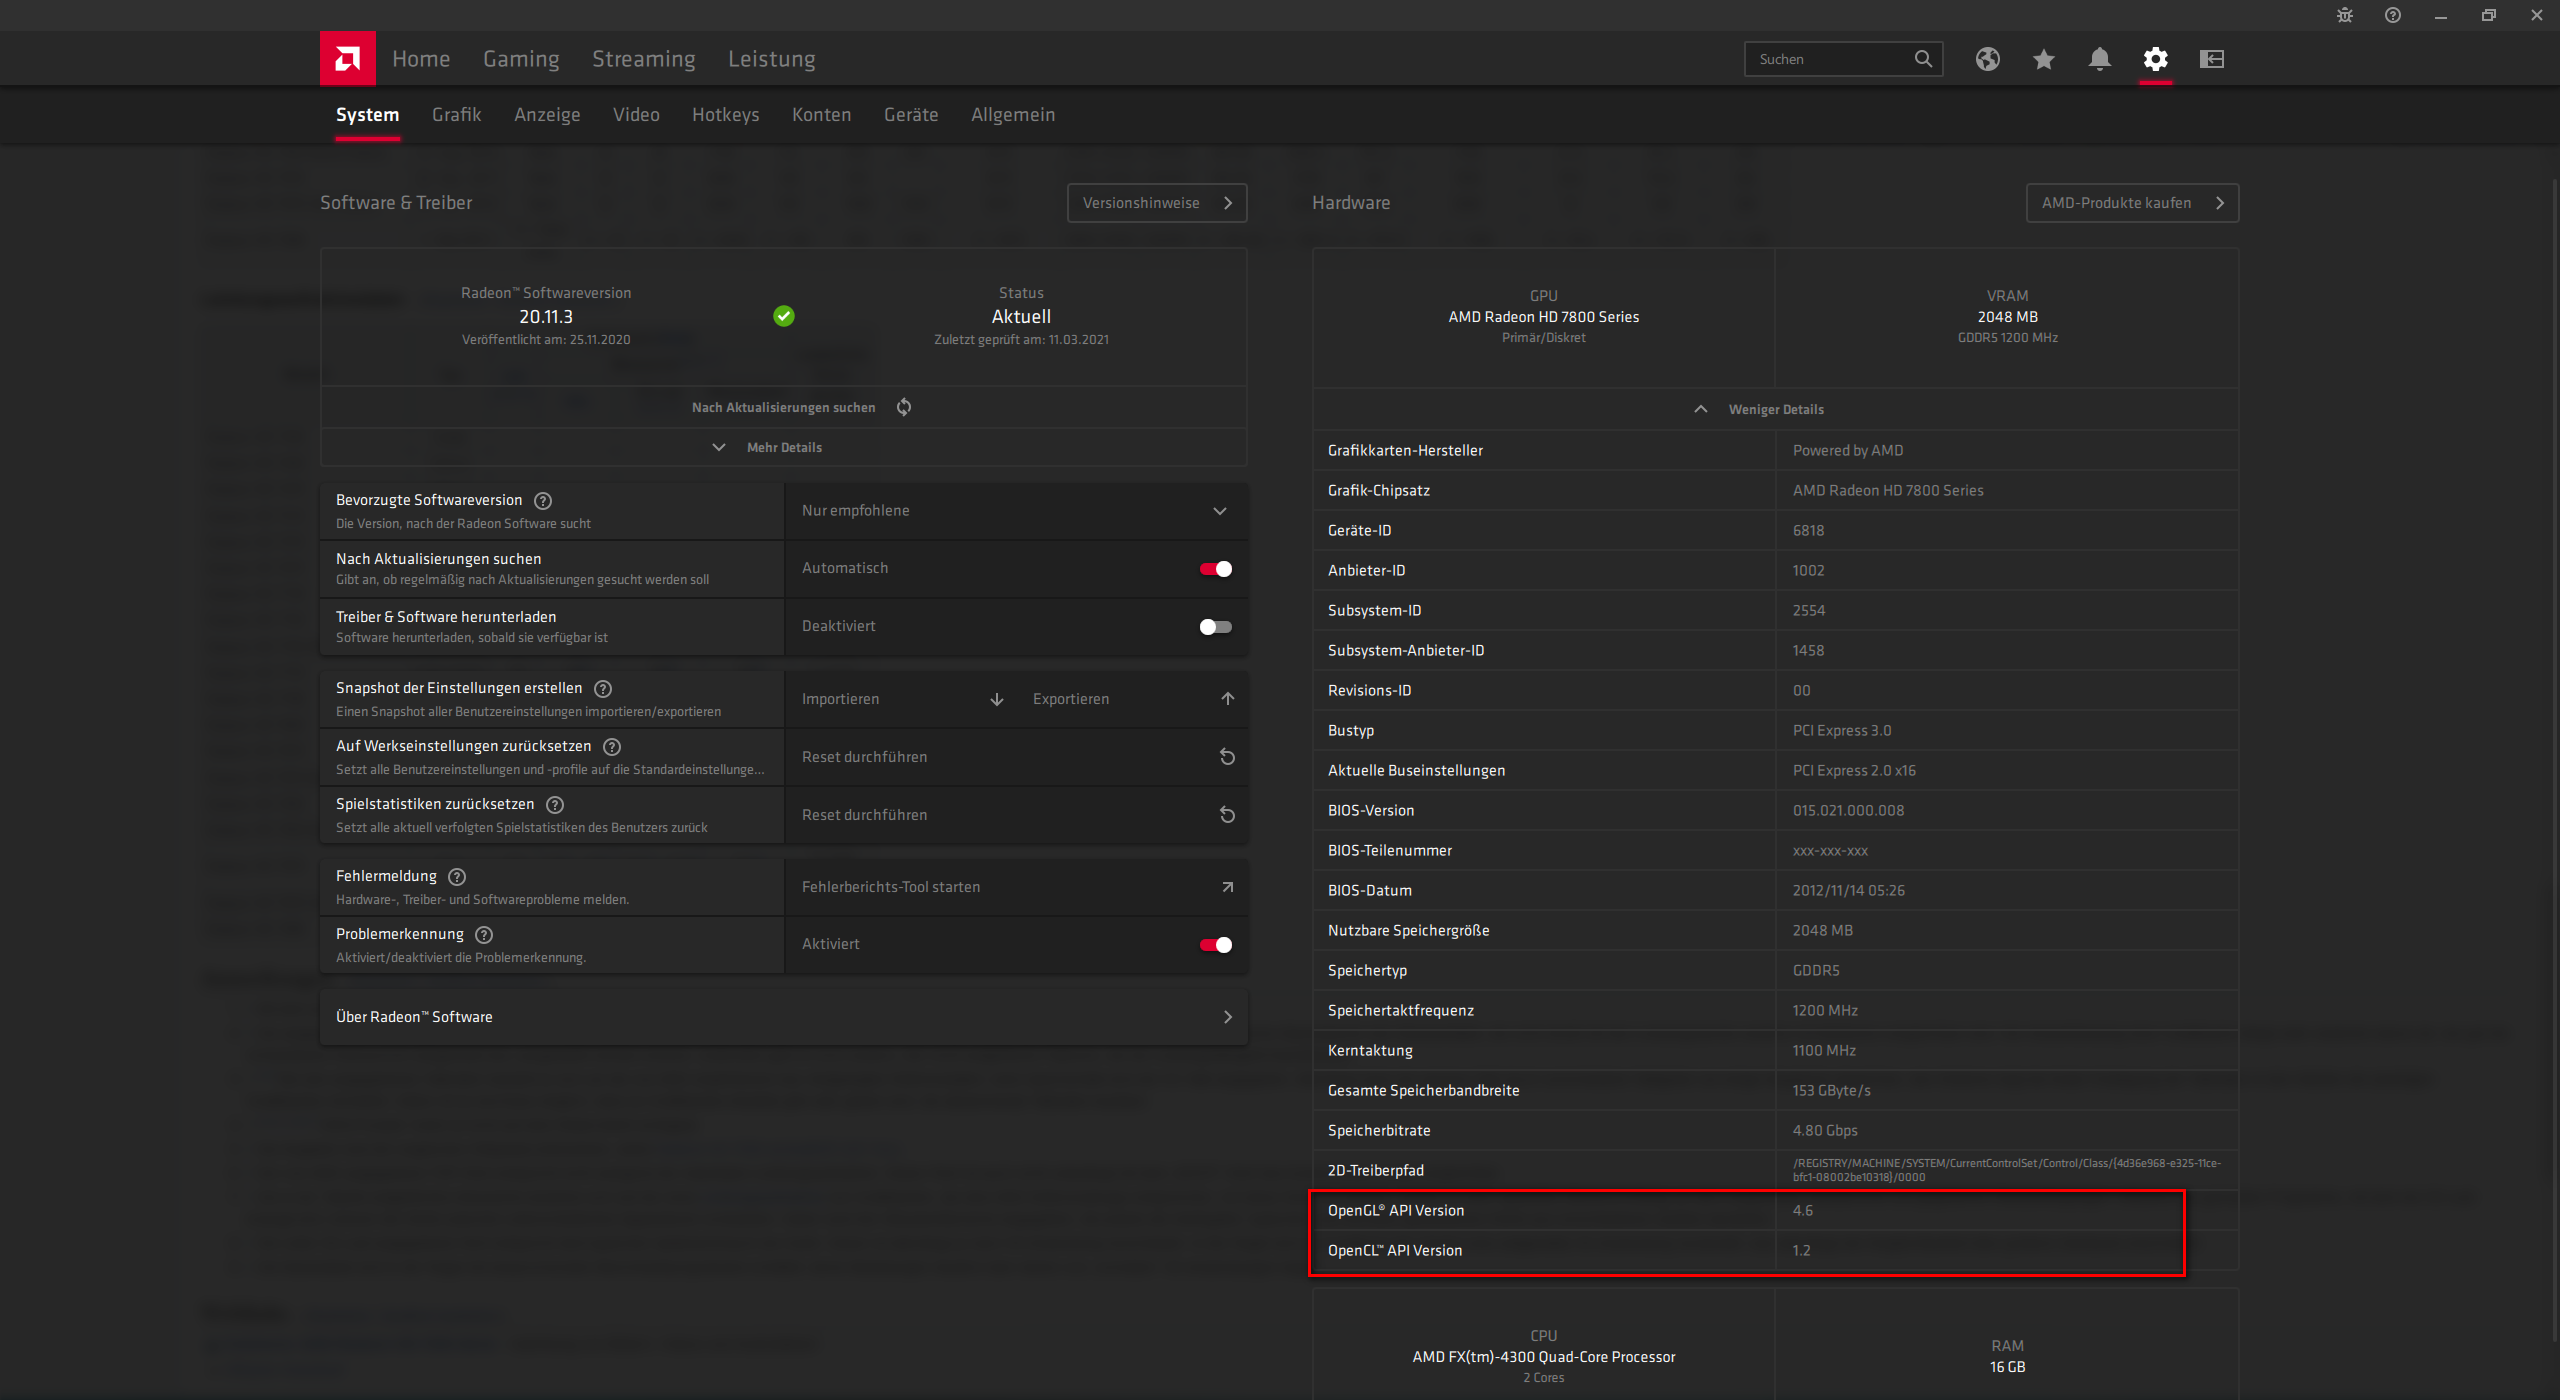
Task: Open settings gear icon
Action: tap(2155, 59)
